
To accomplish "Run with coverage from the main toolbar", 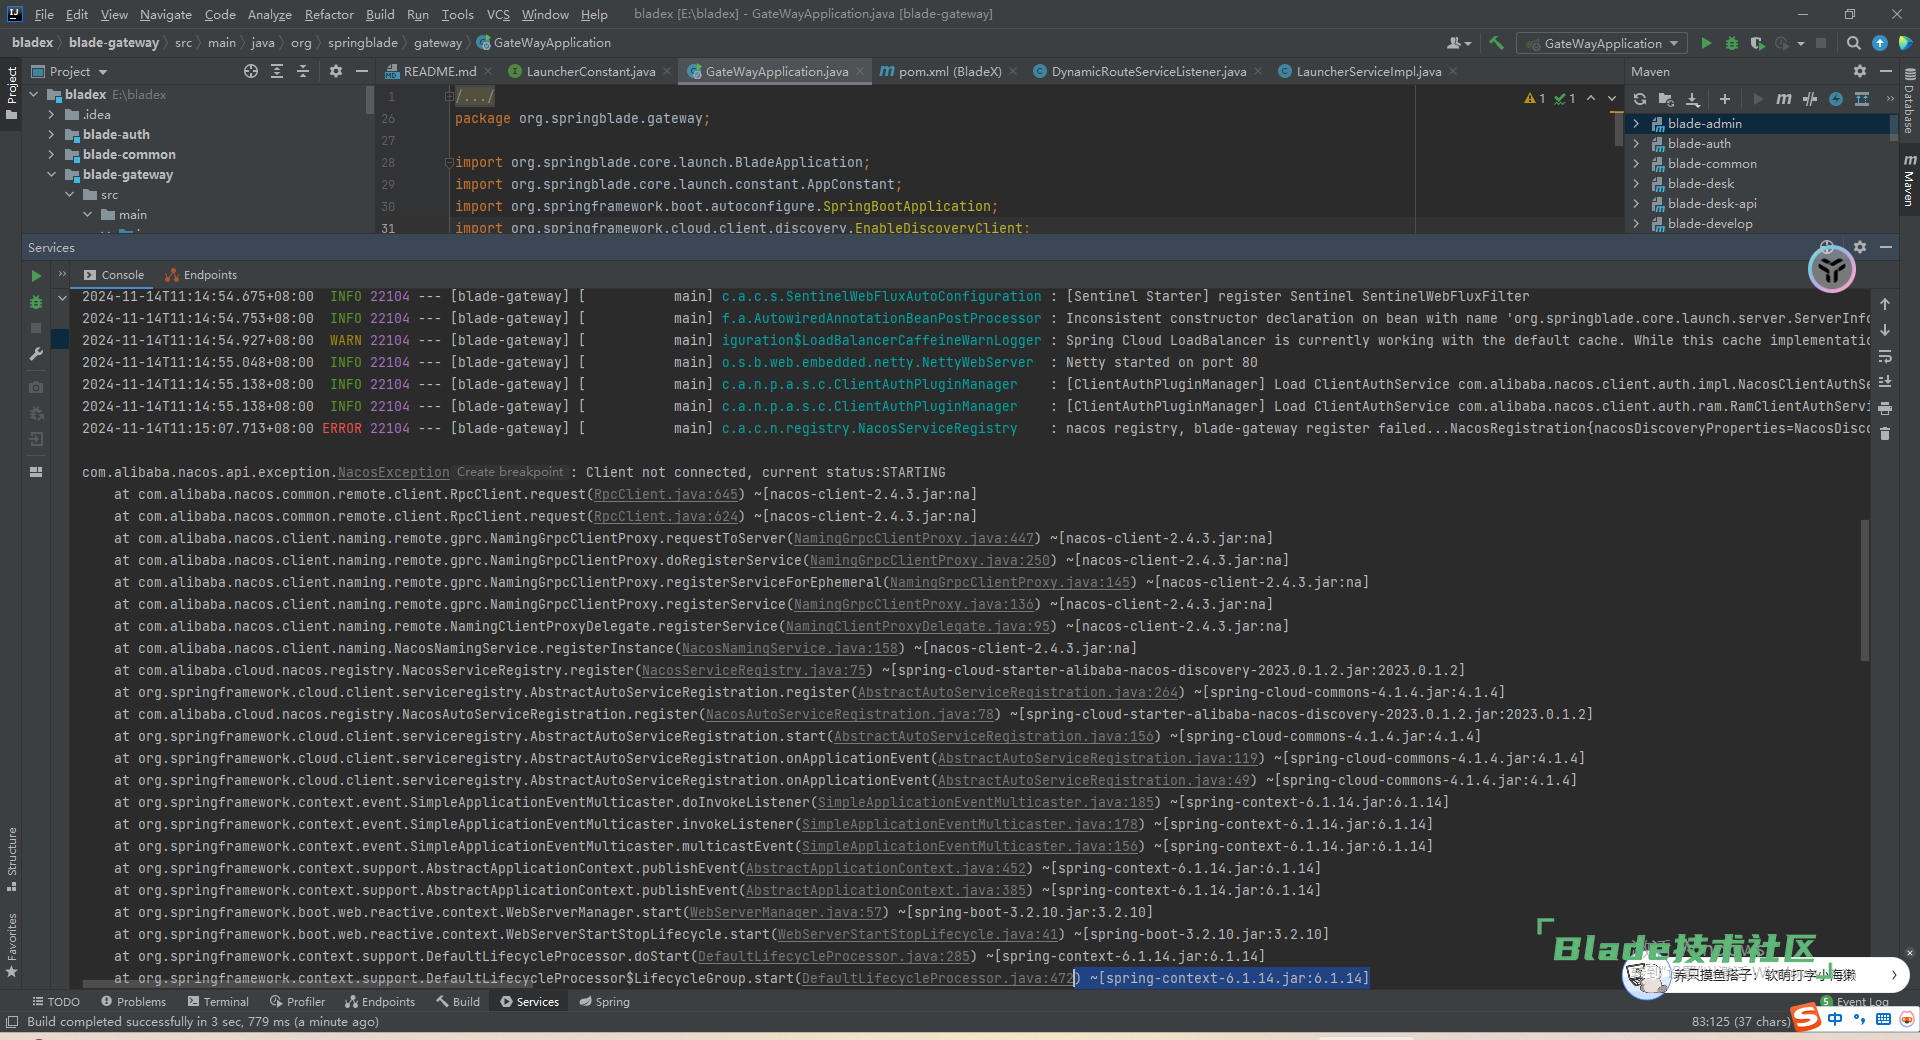I will click(x=1757, y=43).
